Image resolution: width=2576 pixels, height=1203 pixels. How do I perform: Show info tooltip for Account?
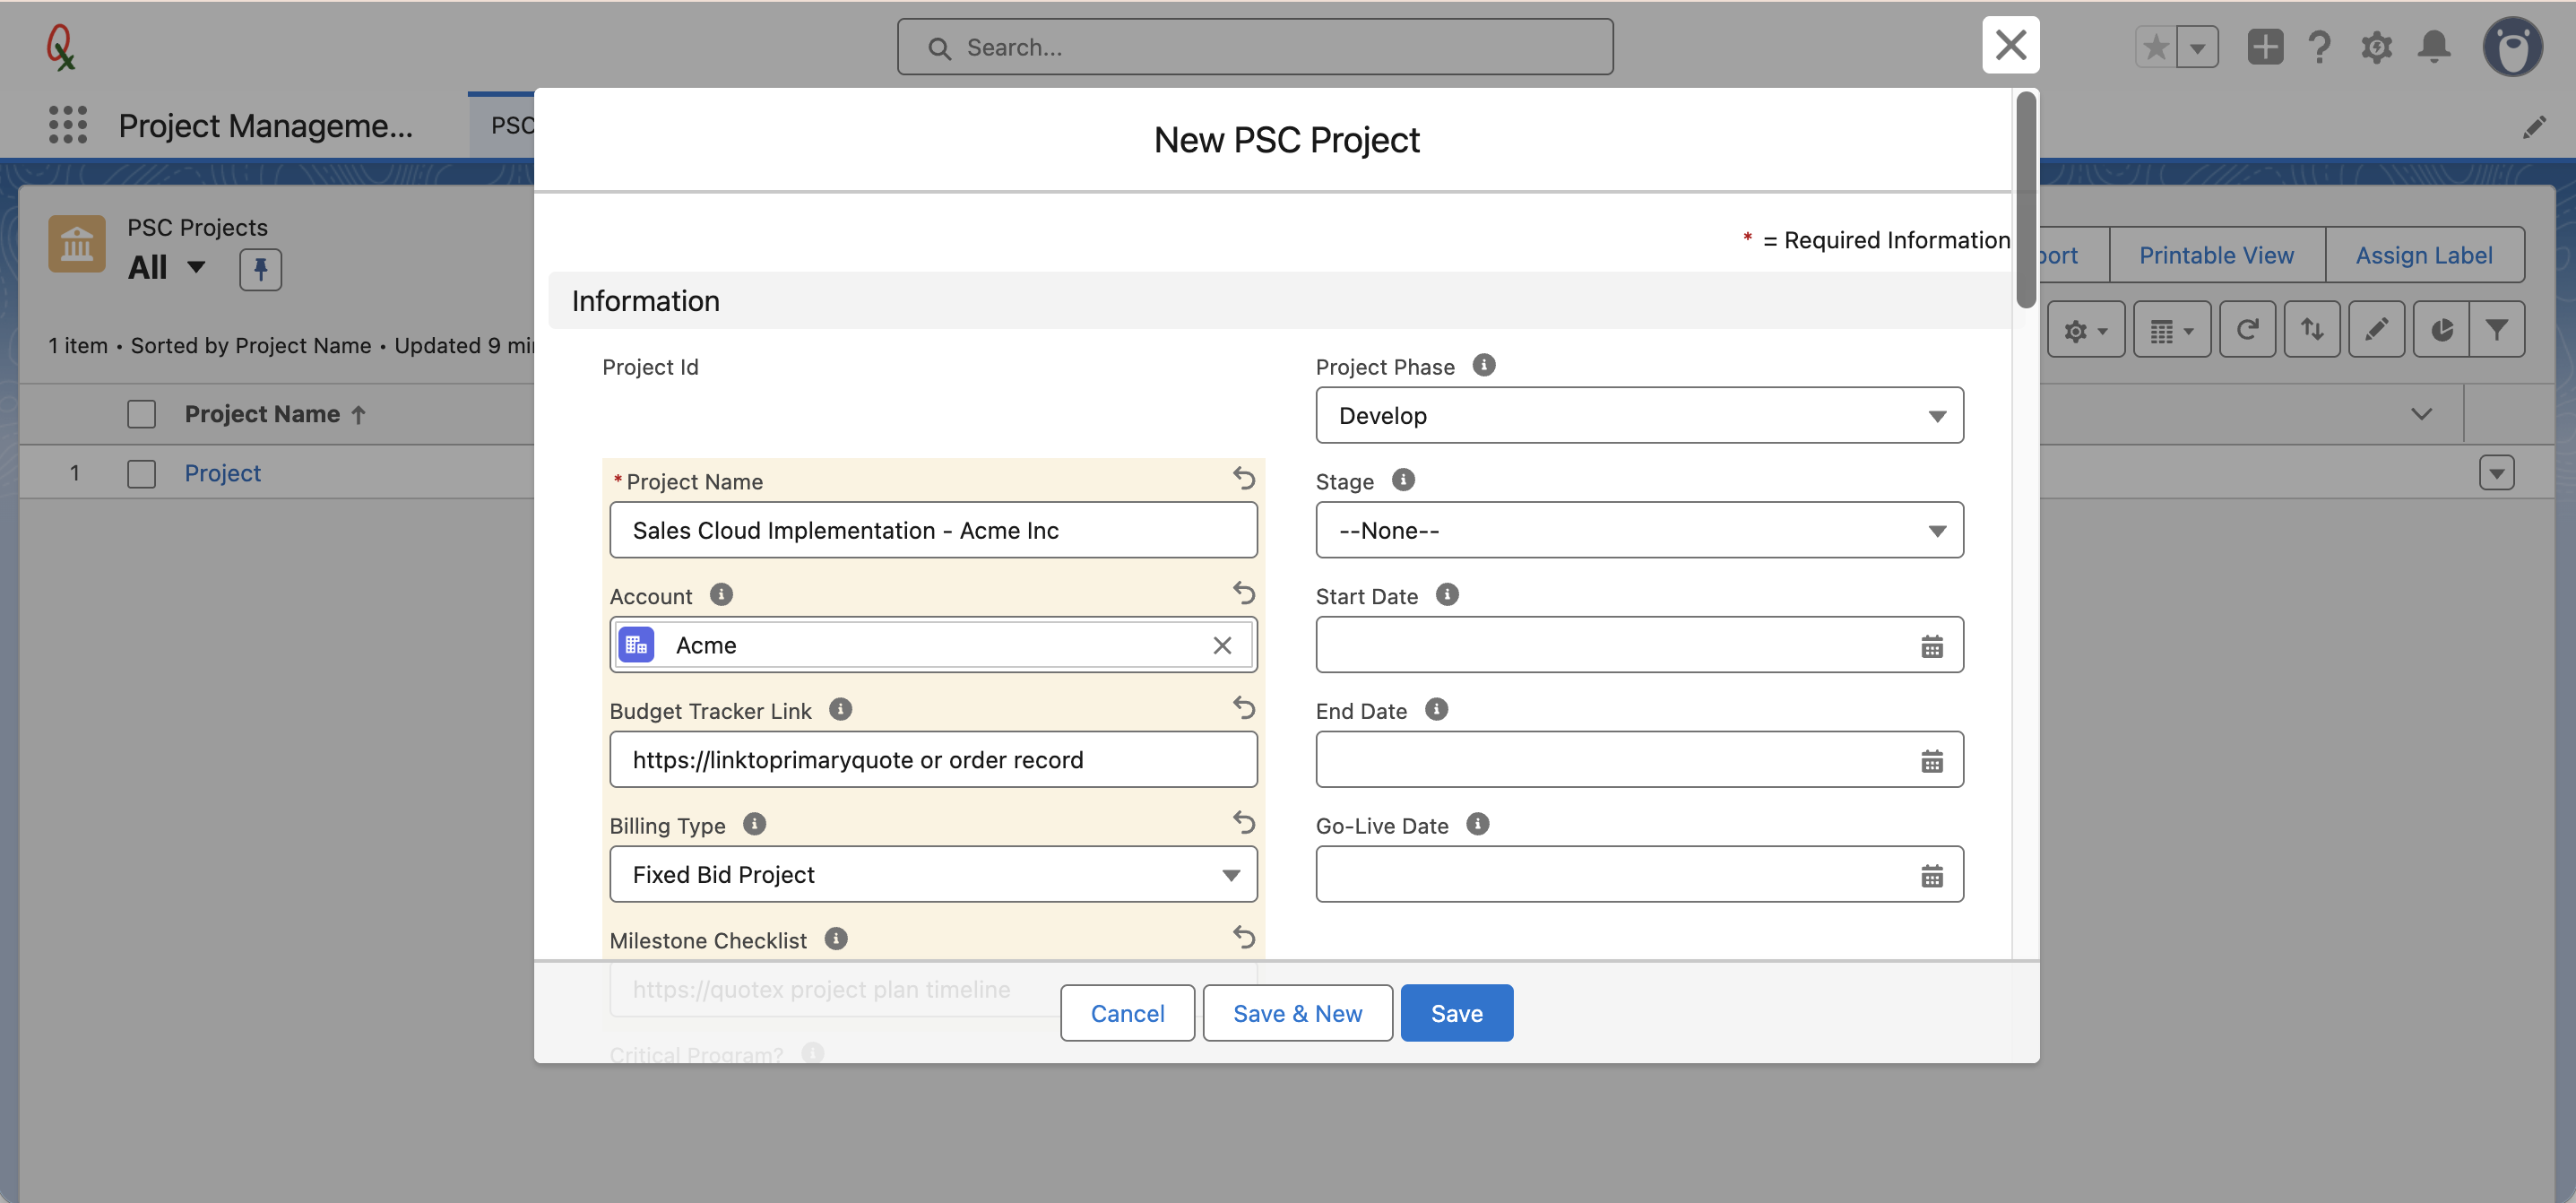[x=721, y=595]
